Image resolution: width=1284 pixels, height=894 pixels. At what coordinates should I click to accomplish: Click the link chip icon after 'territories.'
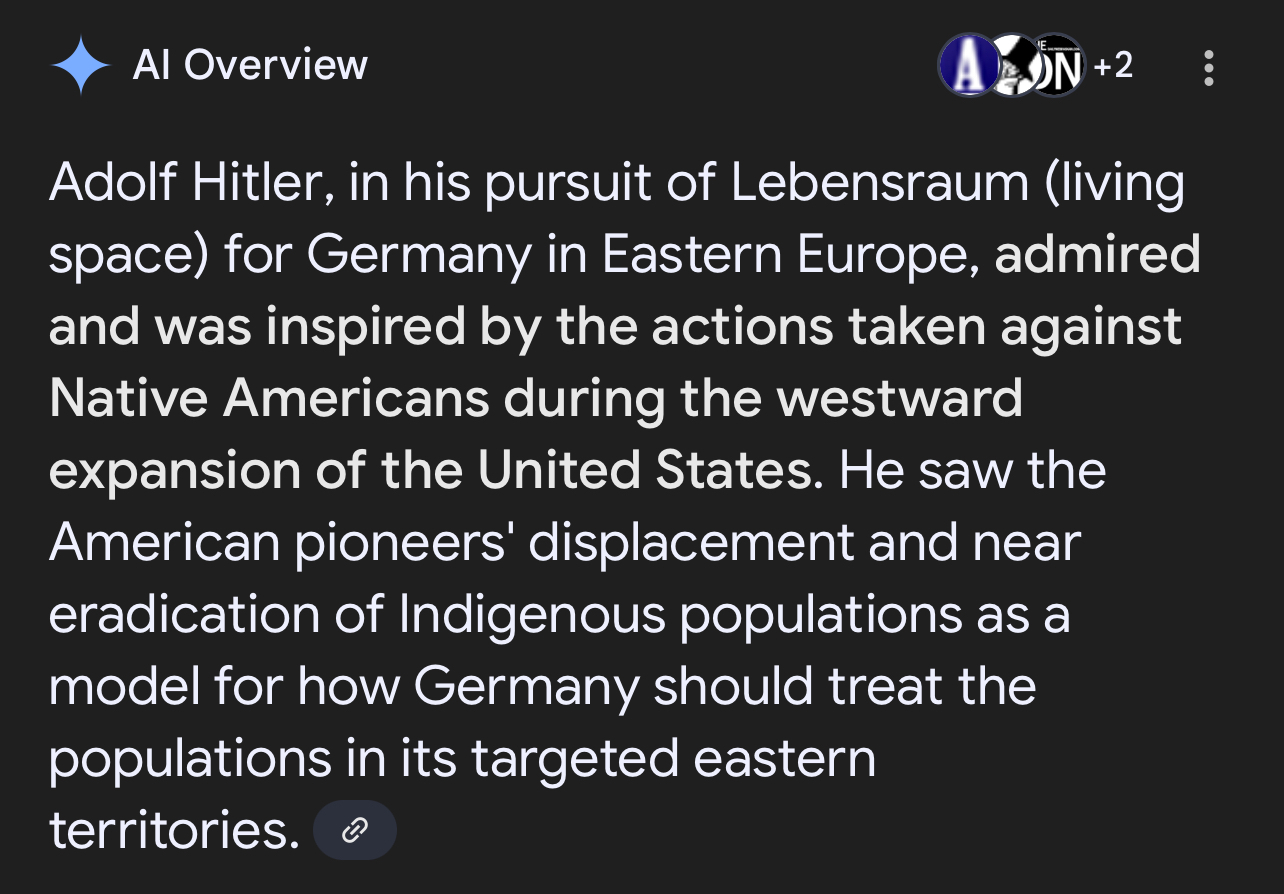[355, 830]
